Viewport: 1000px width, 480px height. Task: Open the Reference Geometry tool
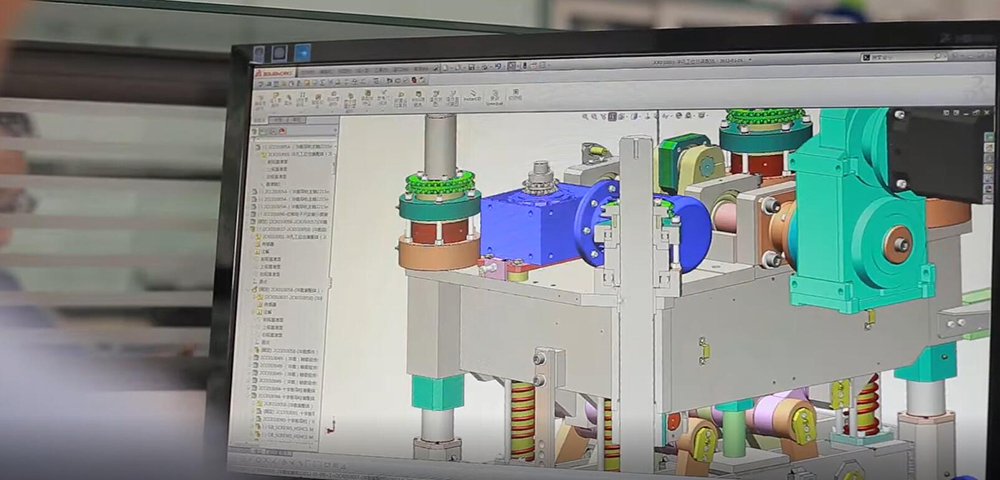[383, 98]
